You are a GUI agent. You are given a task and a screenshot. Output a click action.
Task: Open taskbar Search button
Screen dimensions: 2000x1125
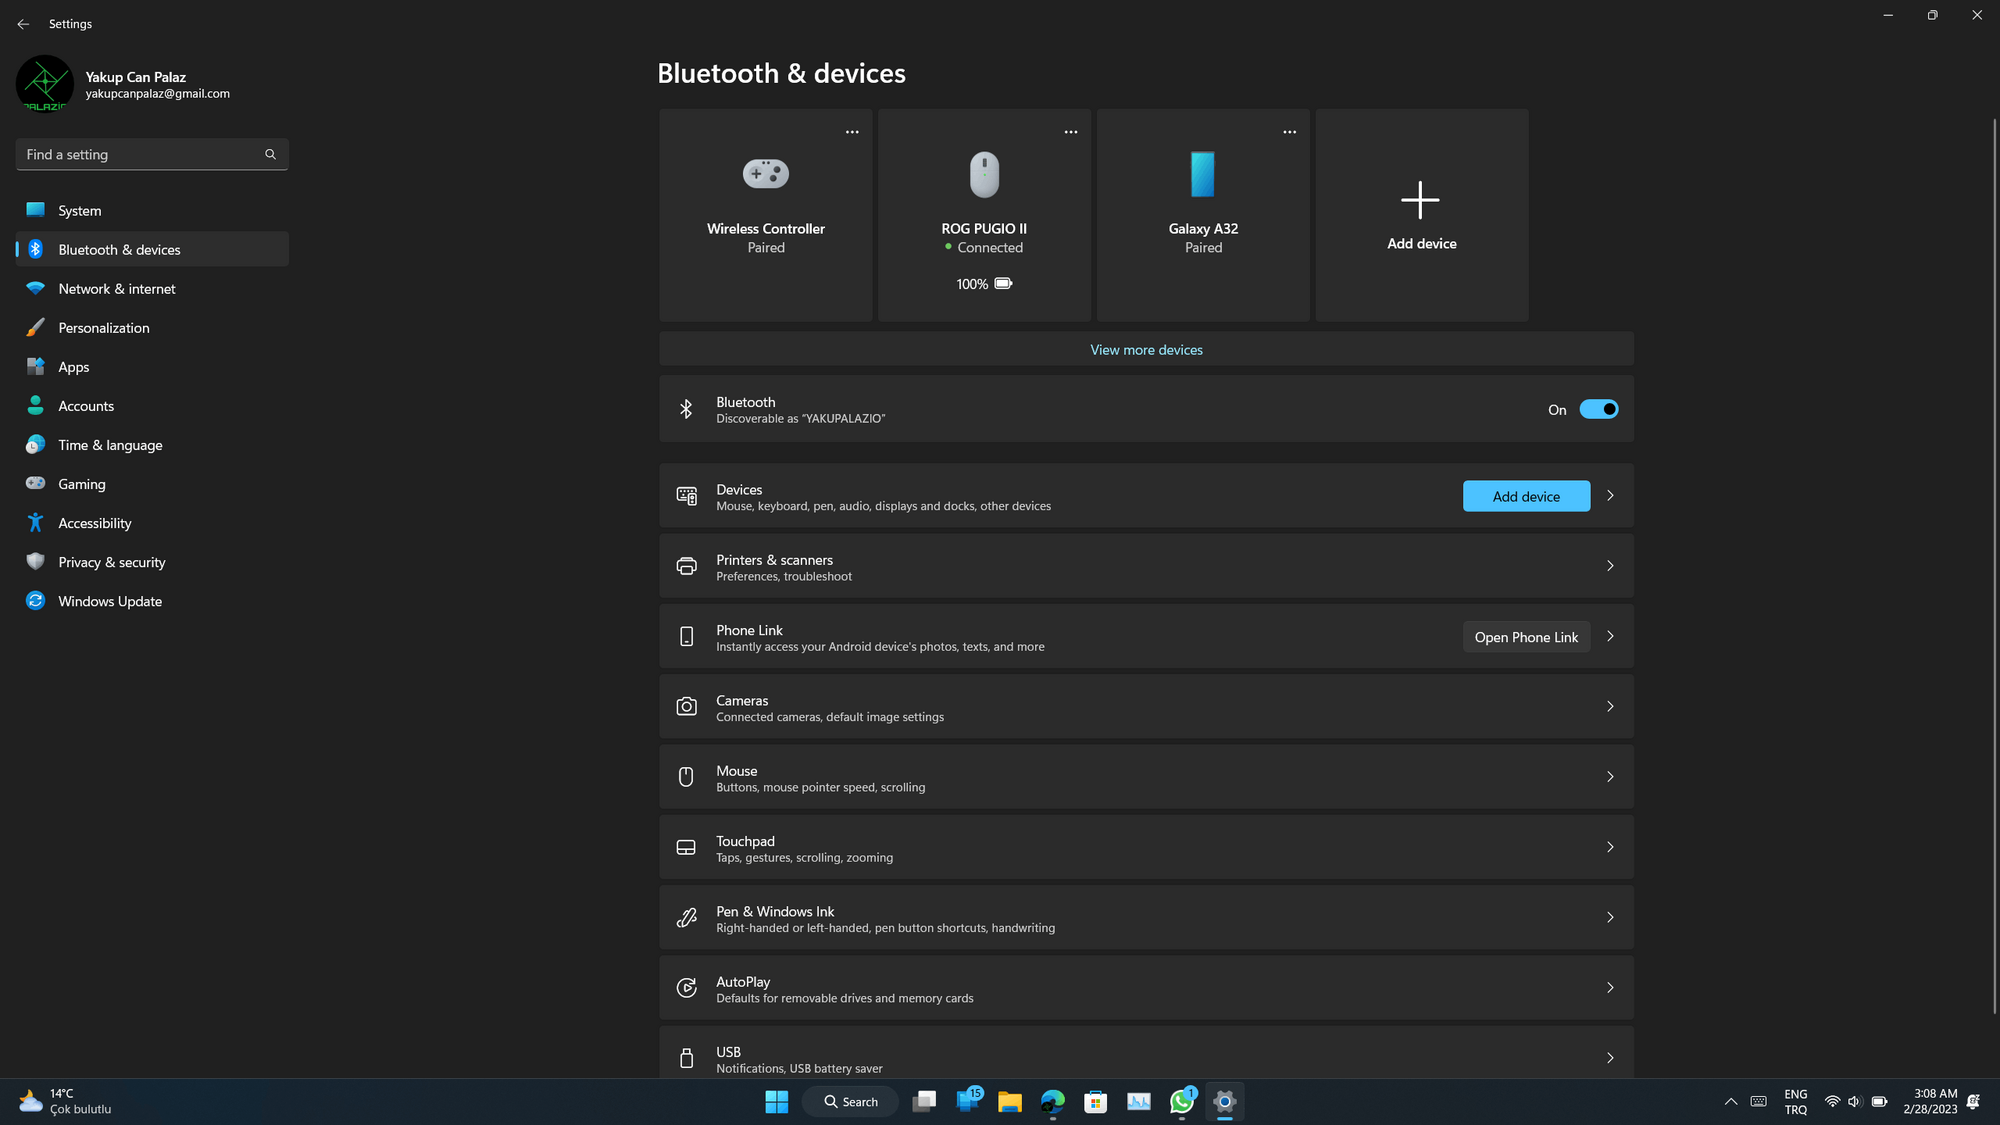[x=851, y=1102]
